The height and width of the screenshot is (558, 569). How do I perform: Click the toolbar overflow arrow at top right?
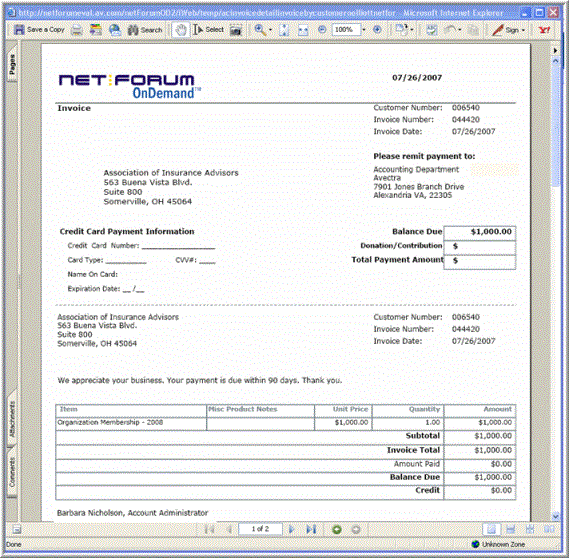(x=555, y=51)
